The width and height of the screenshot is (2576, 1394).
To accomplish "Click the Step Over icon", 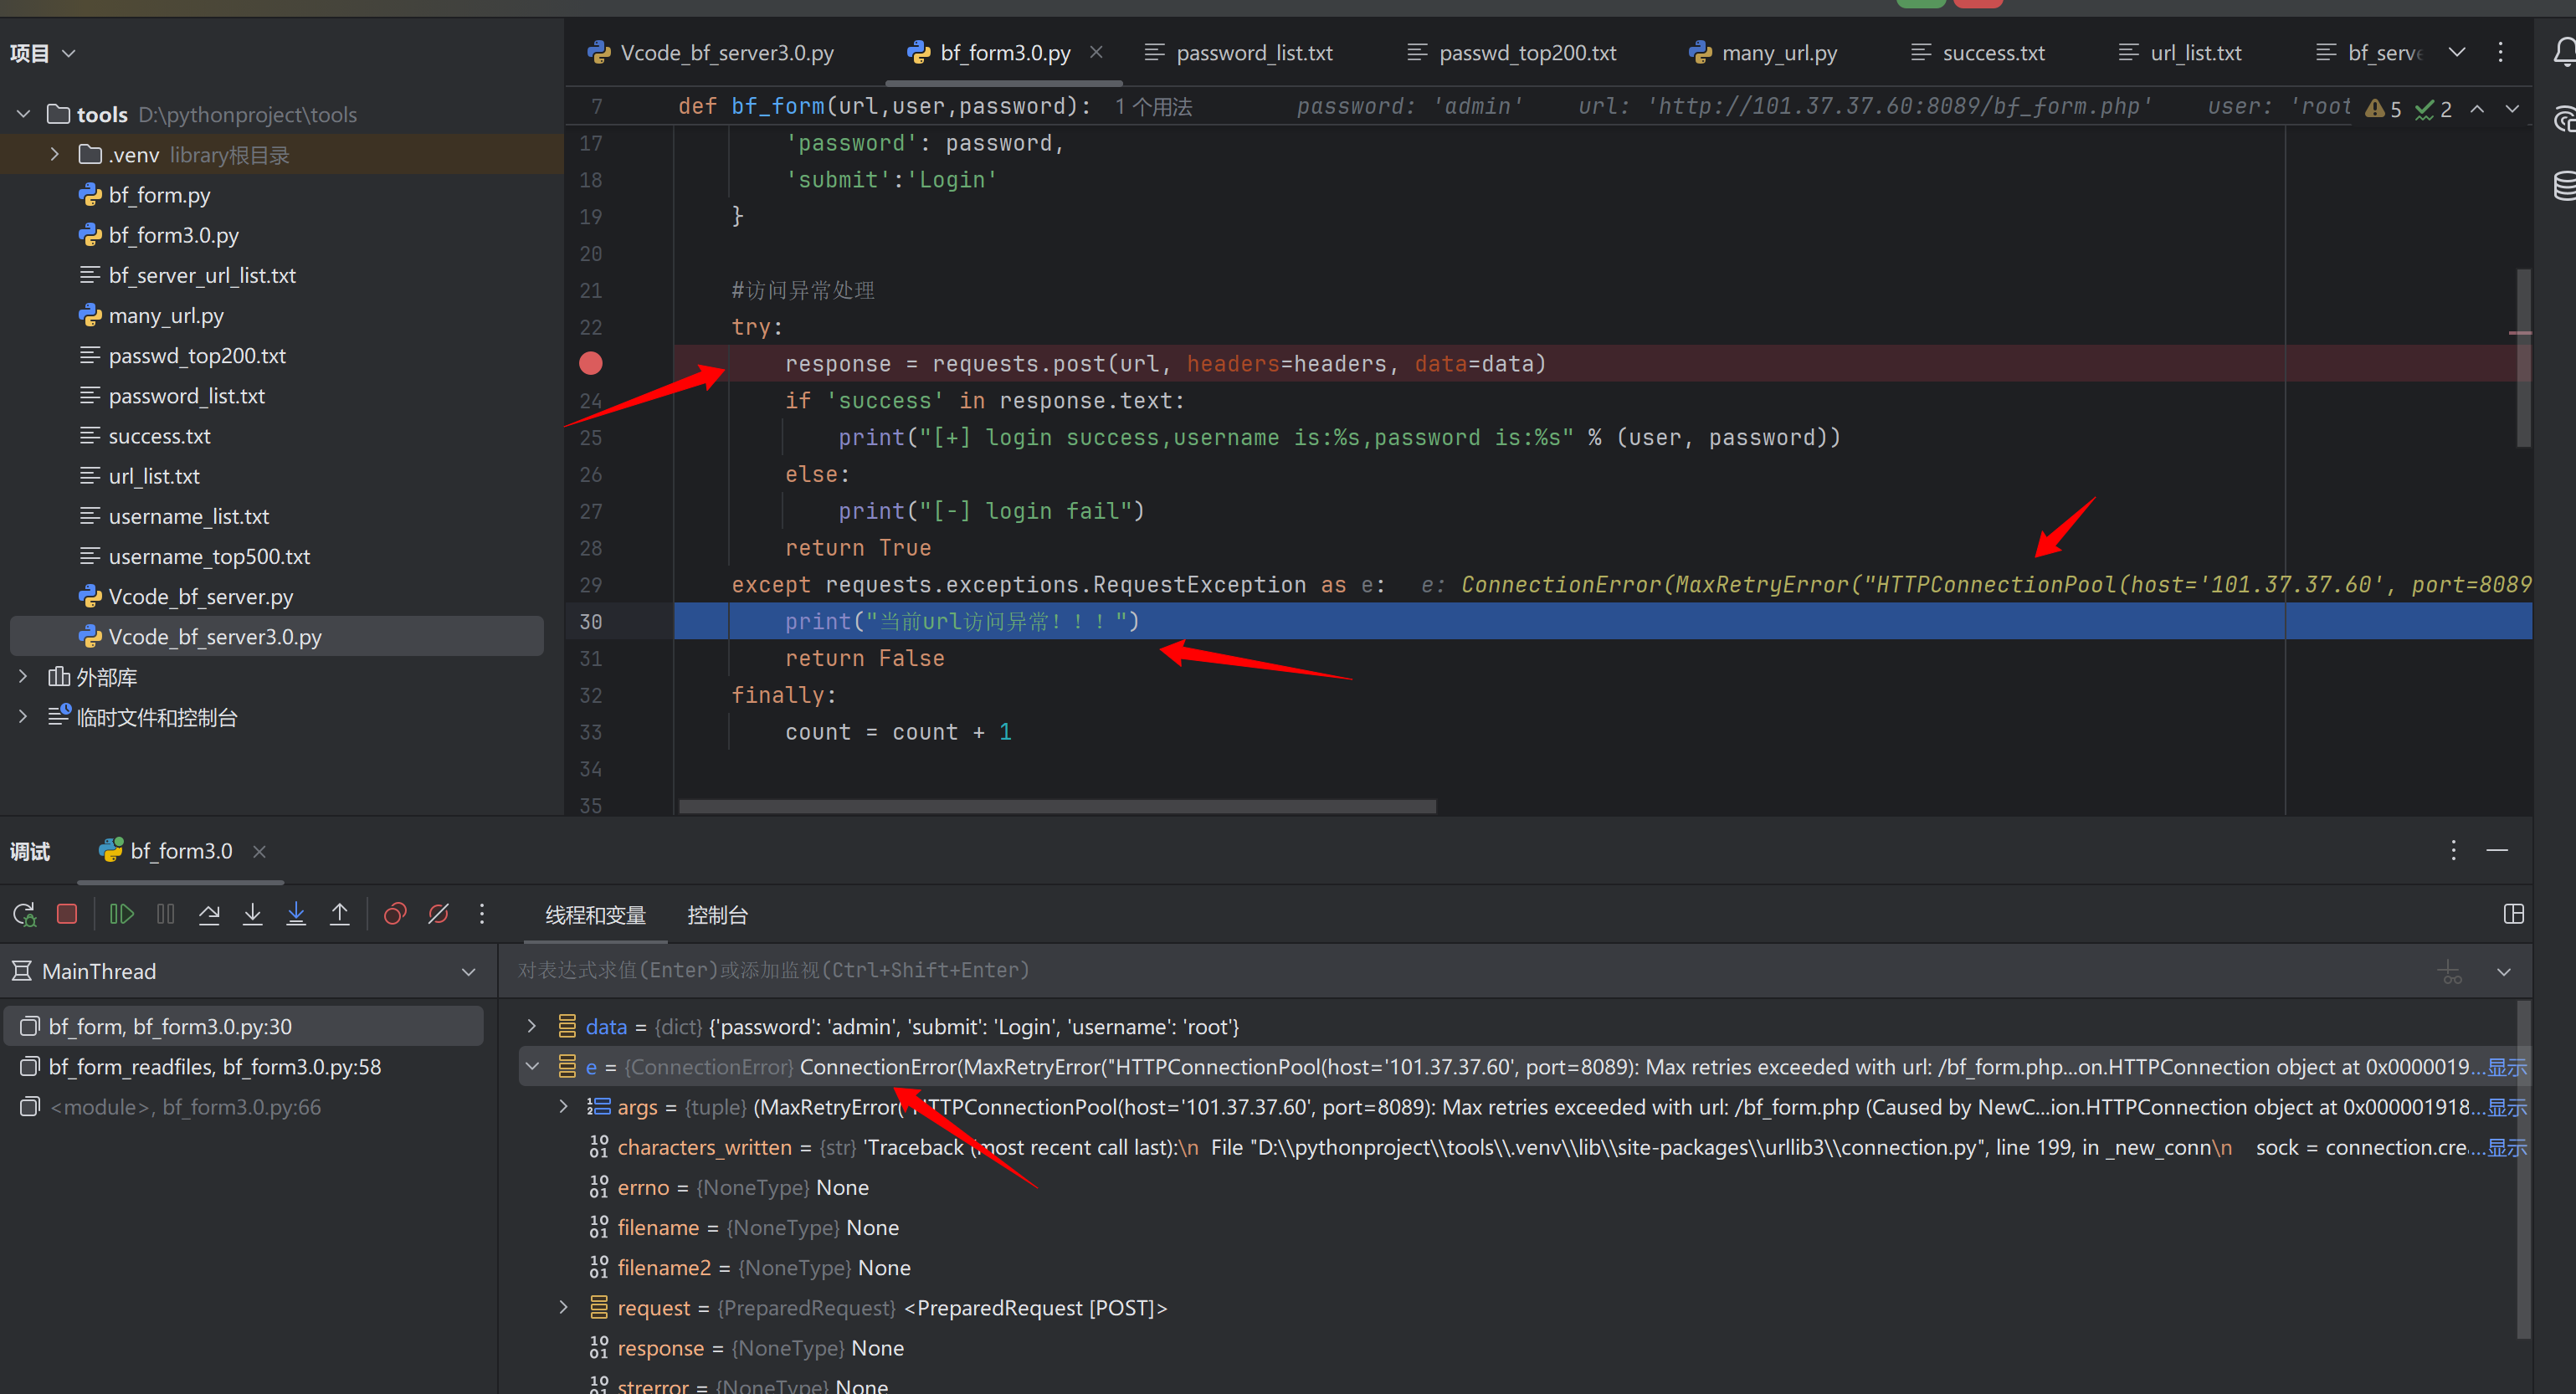I will click(x=209, y=914).
